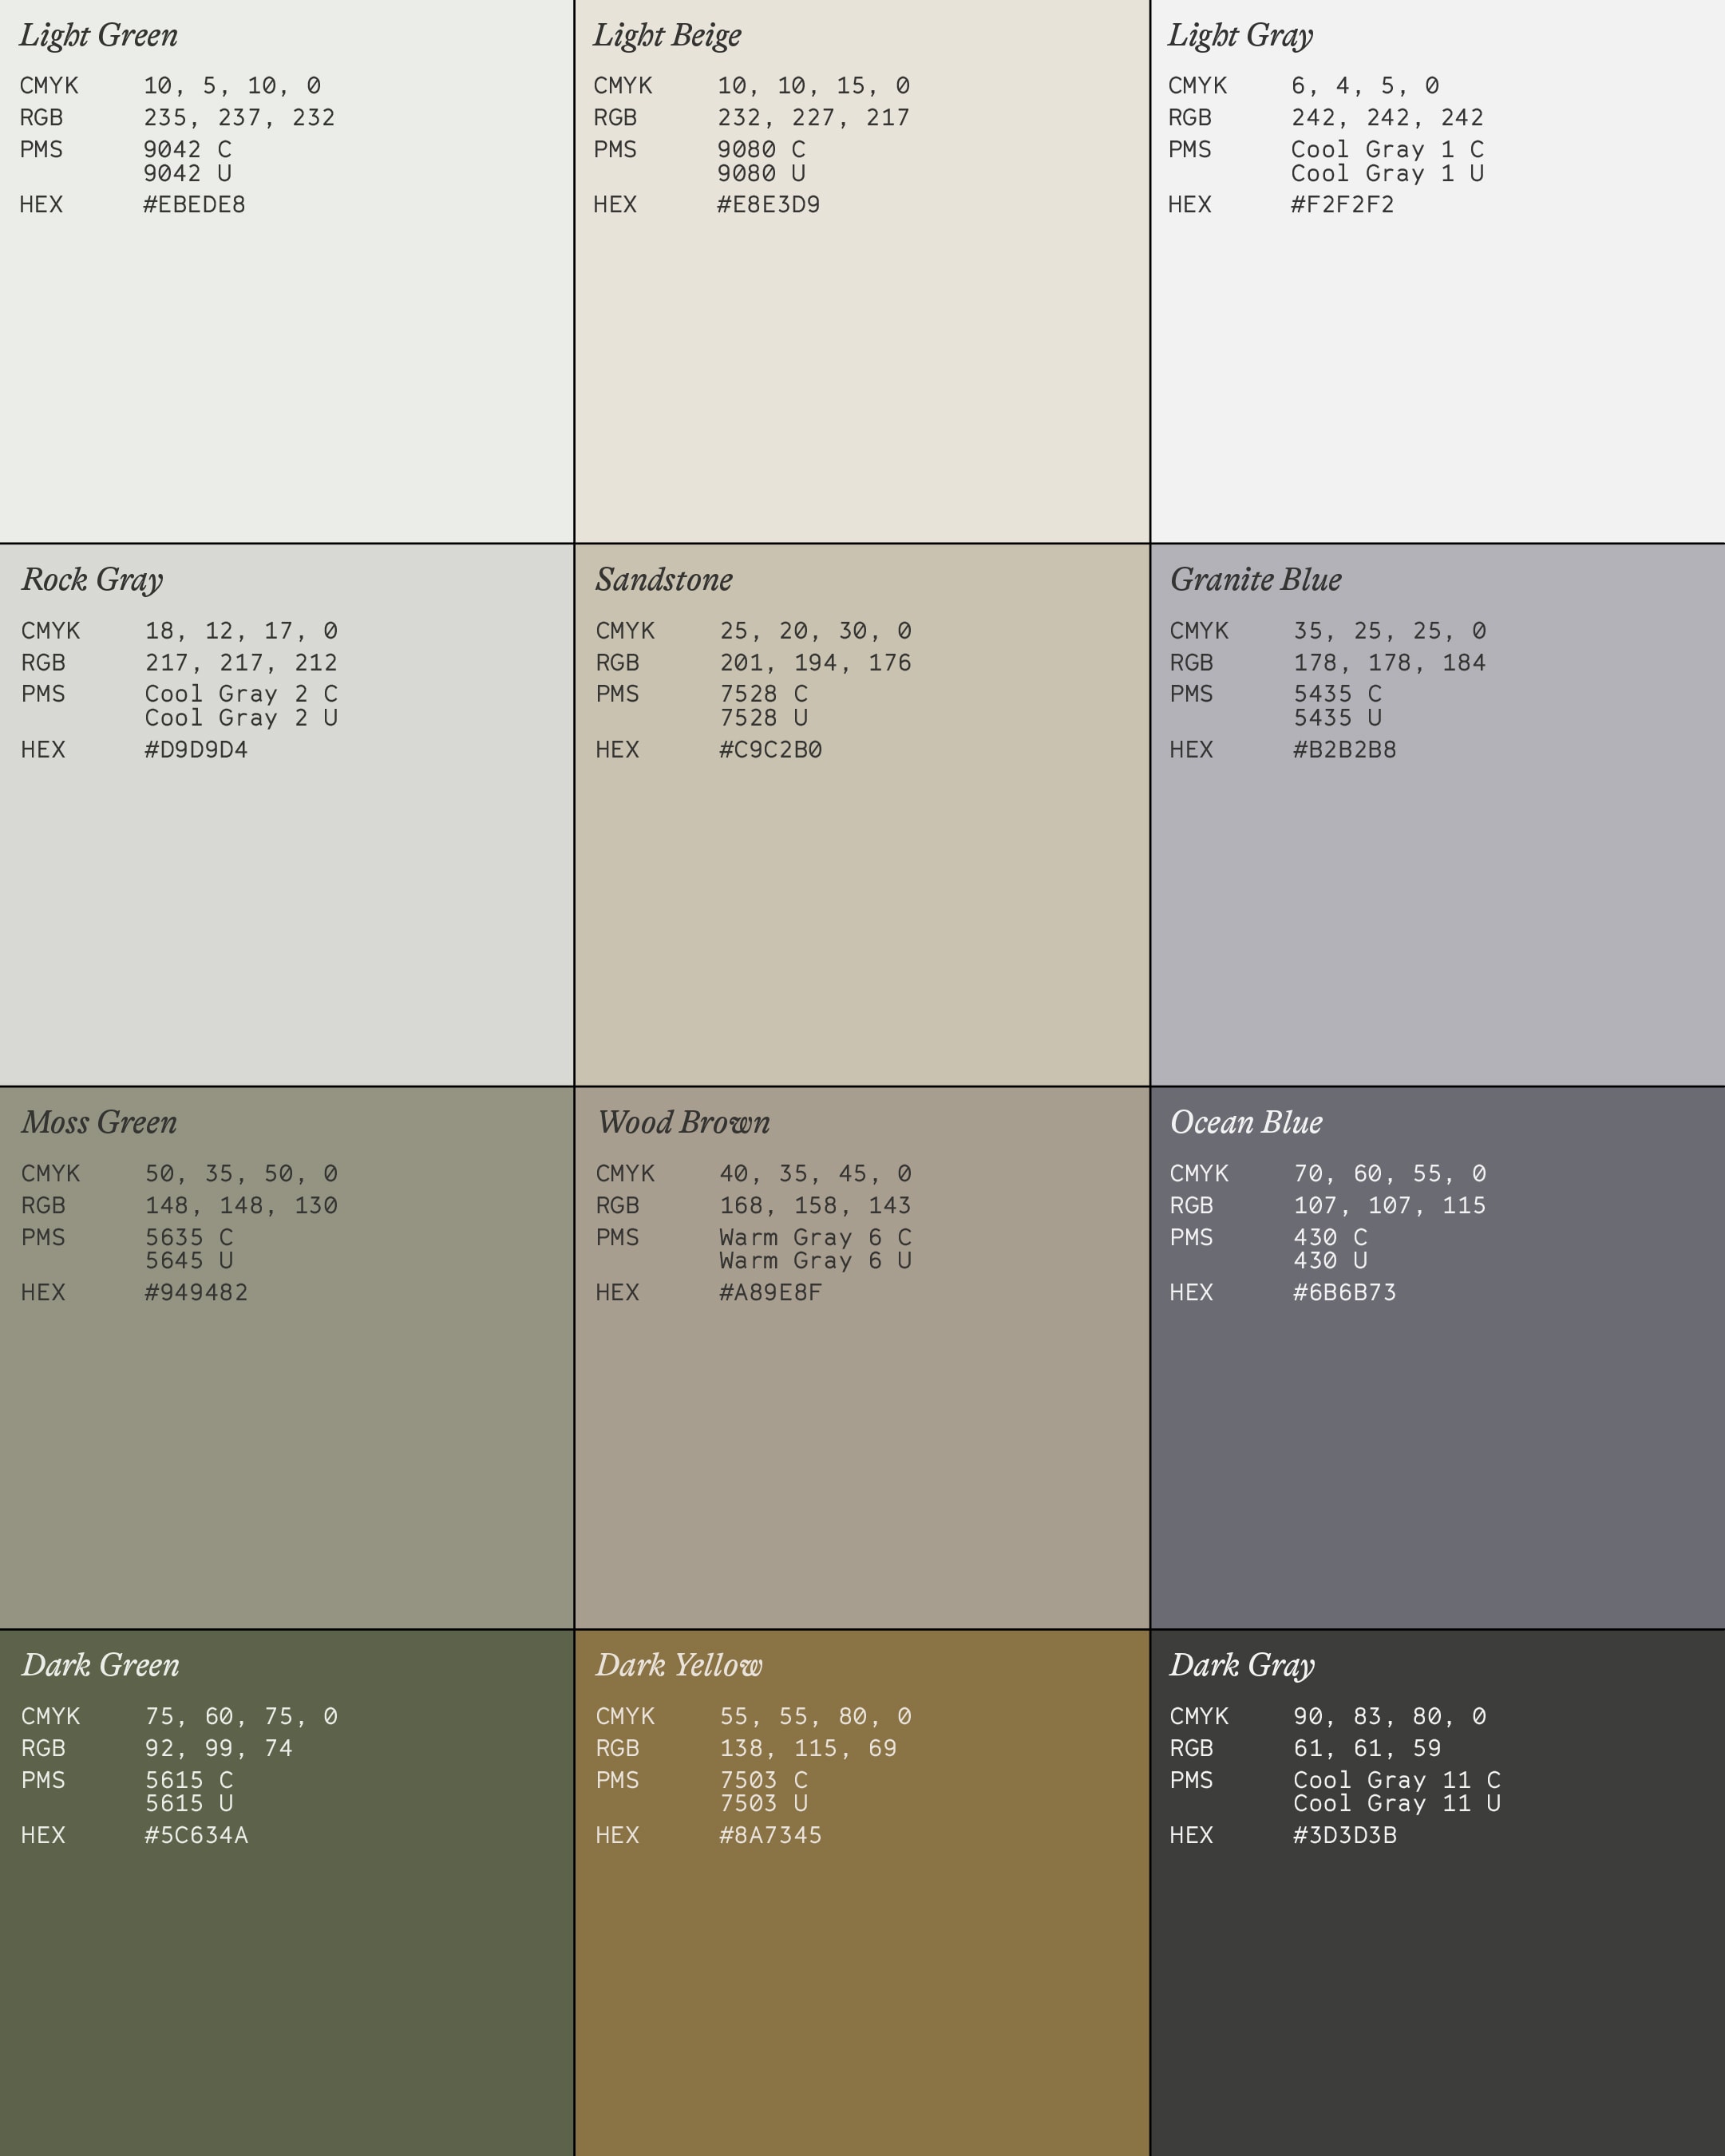Click the Cool Gray 11 C text
Viewport: 1725px width, 2156px height.
click(x=1396, y=1780)
